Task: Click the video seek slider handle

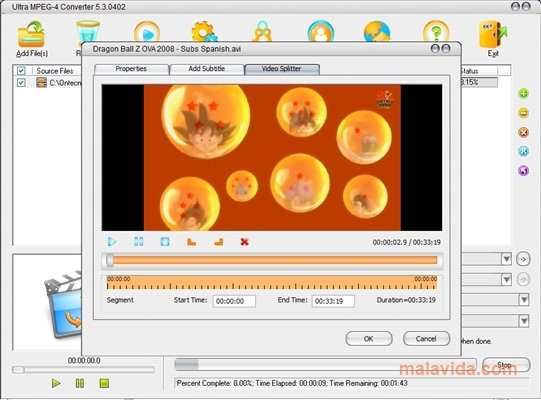Action: 110,260
